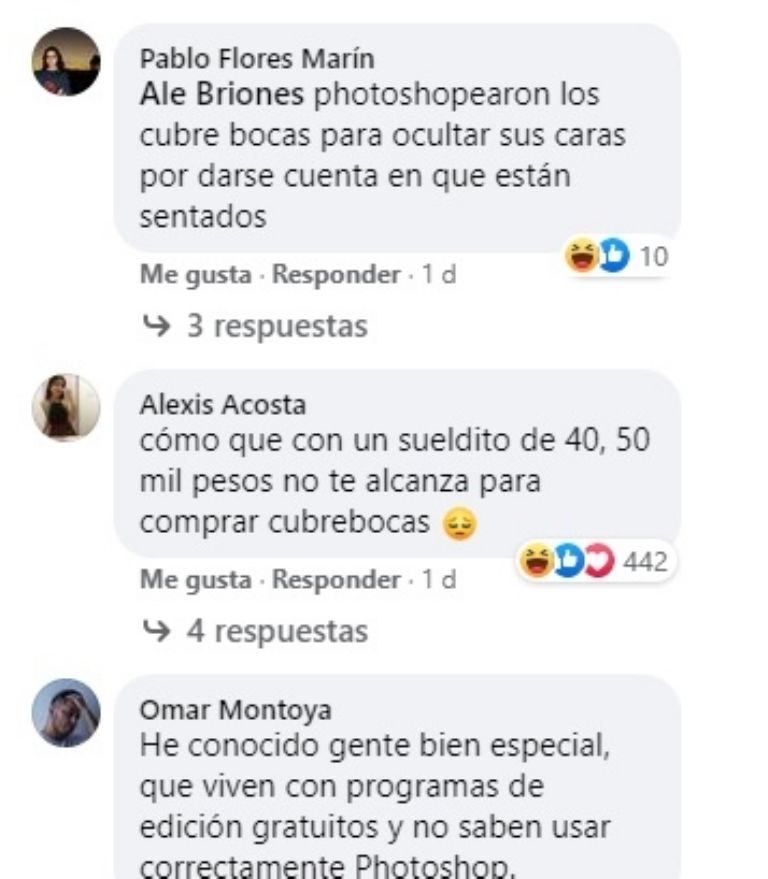Click the blue like reaction icon on Alexis's comment
The image size is (768, 879).
(568, 560)
